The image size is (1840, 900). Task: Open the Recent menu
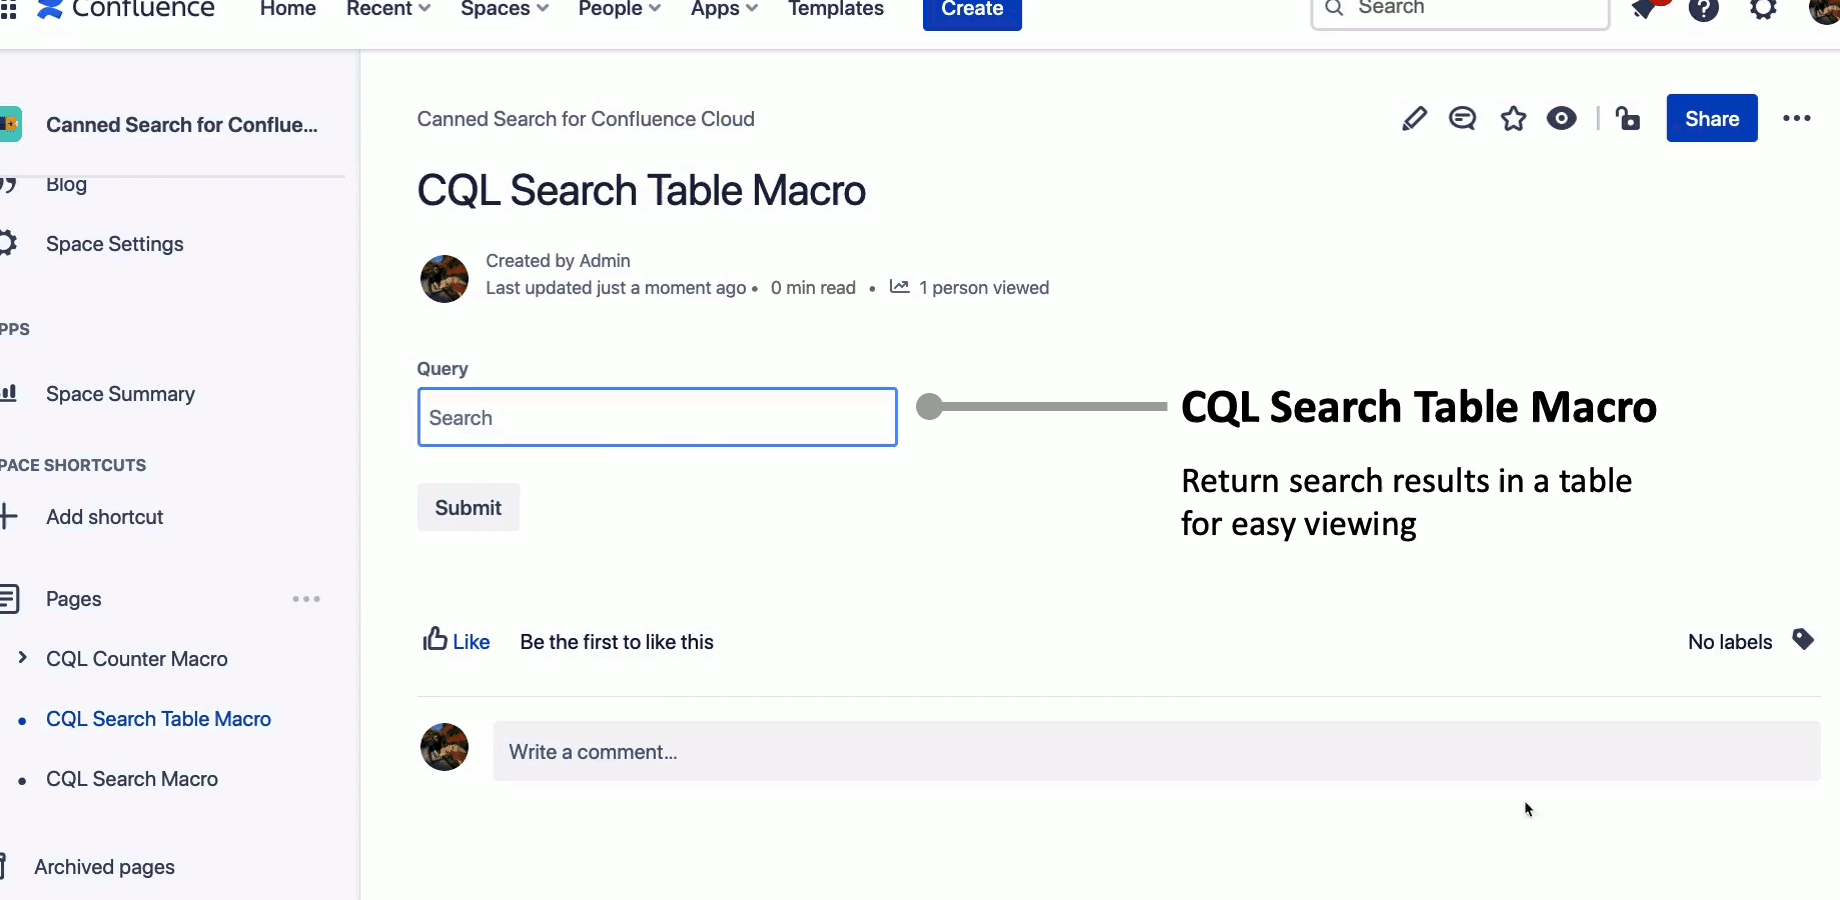tap(386, 9)
